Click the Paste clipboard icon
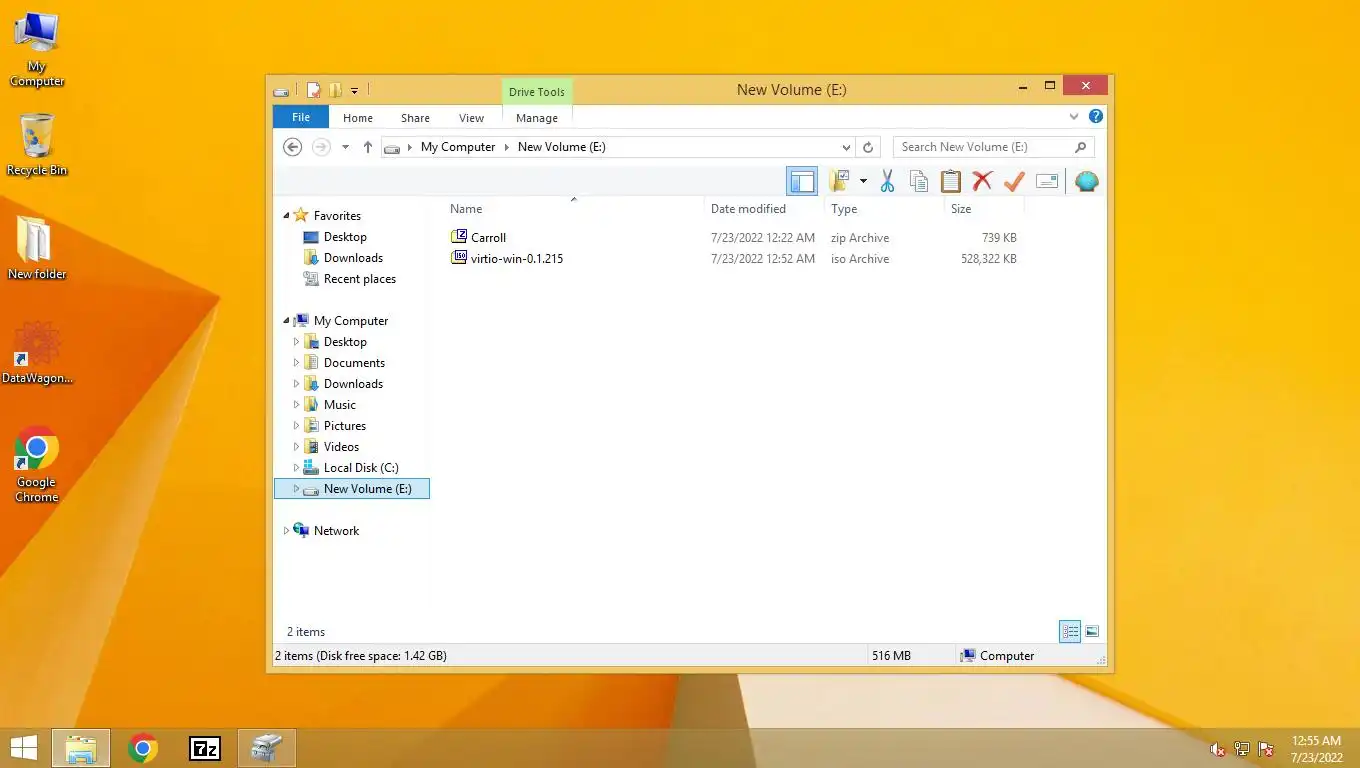The height and width of the screenshot is (768, 1360). (950, 181)
